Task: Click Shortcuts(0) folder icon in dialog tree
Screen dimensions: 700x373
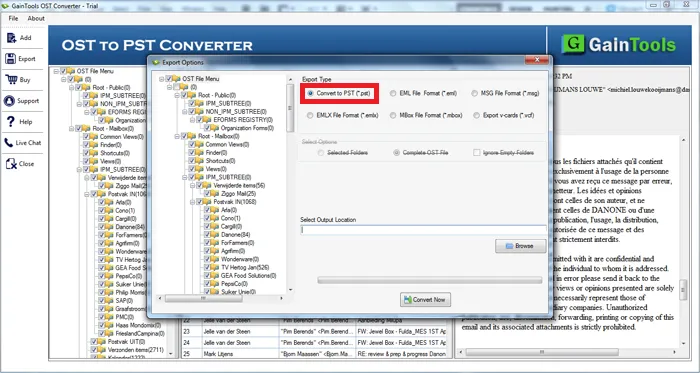Action: pos(200,161)
